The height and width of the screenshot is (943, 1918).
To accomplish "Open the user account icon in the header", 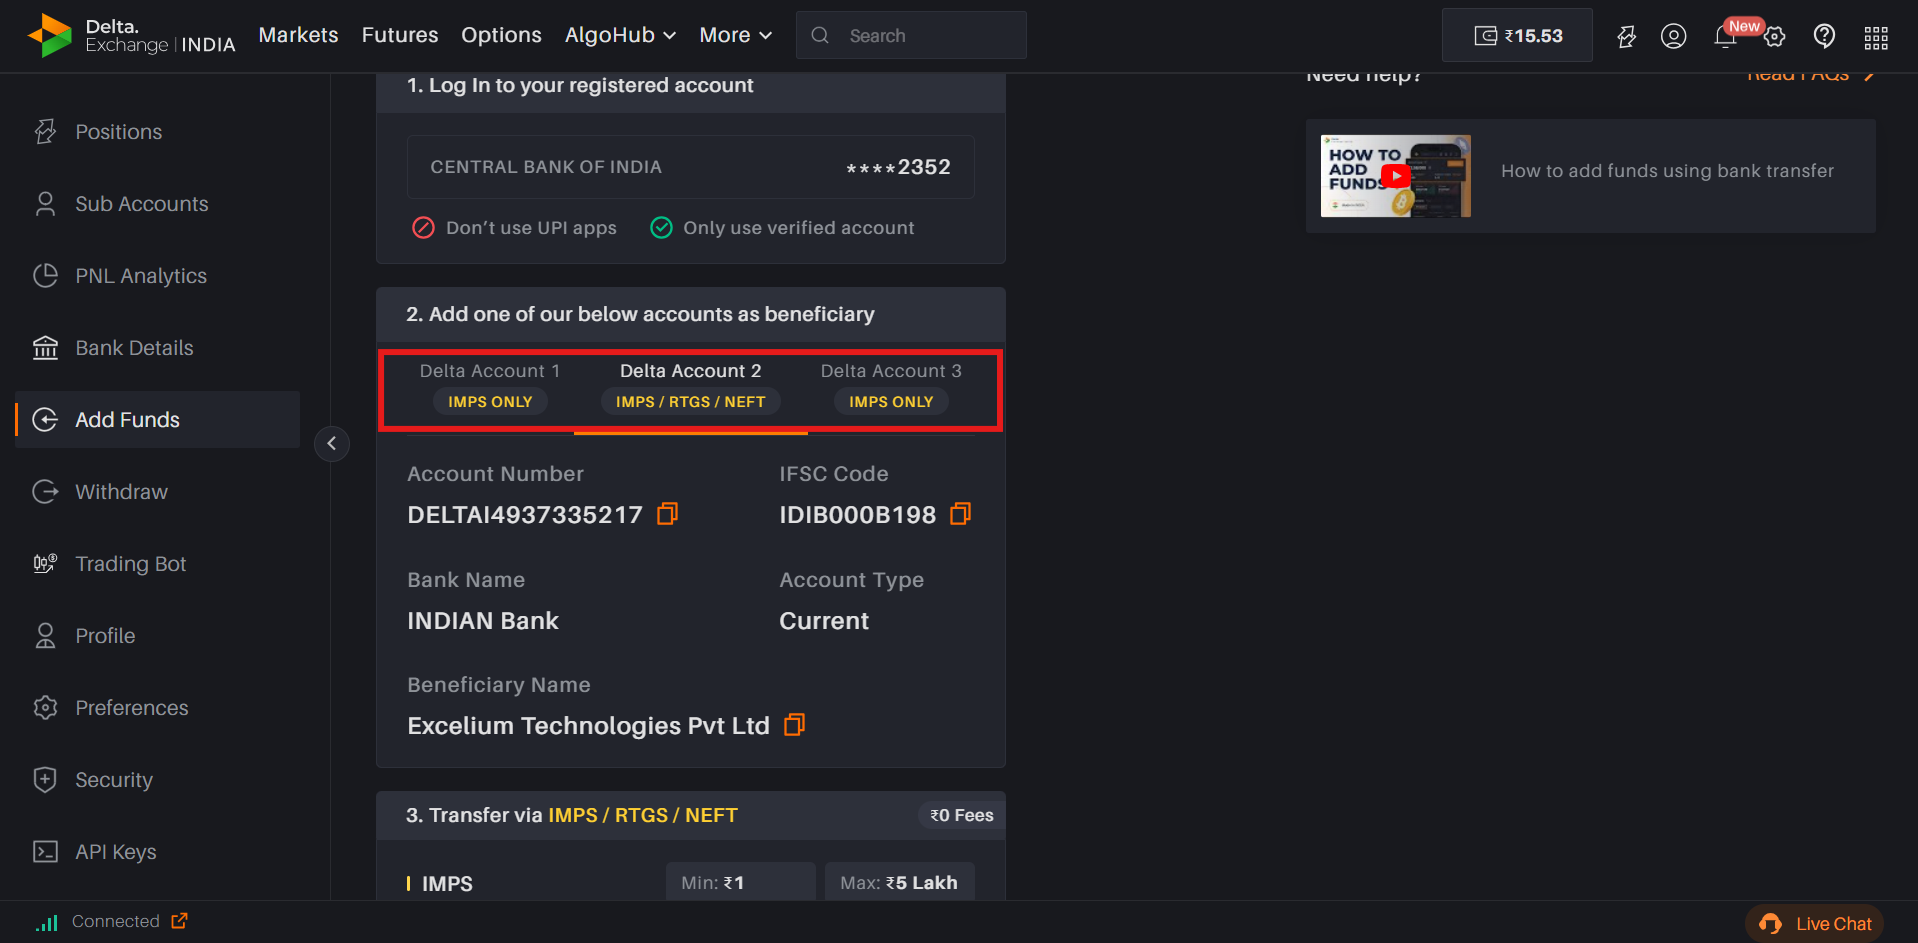I will pos(1673,36).
